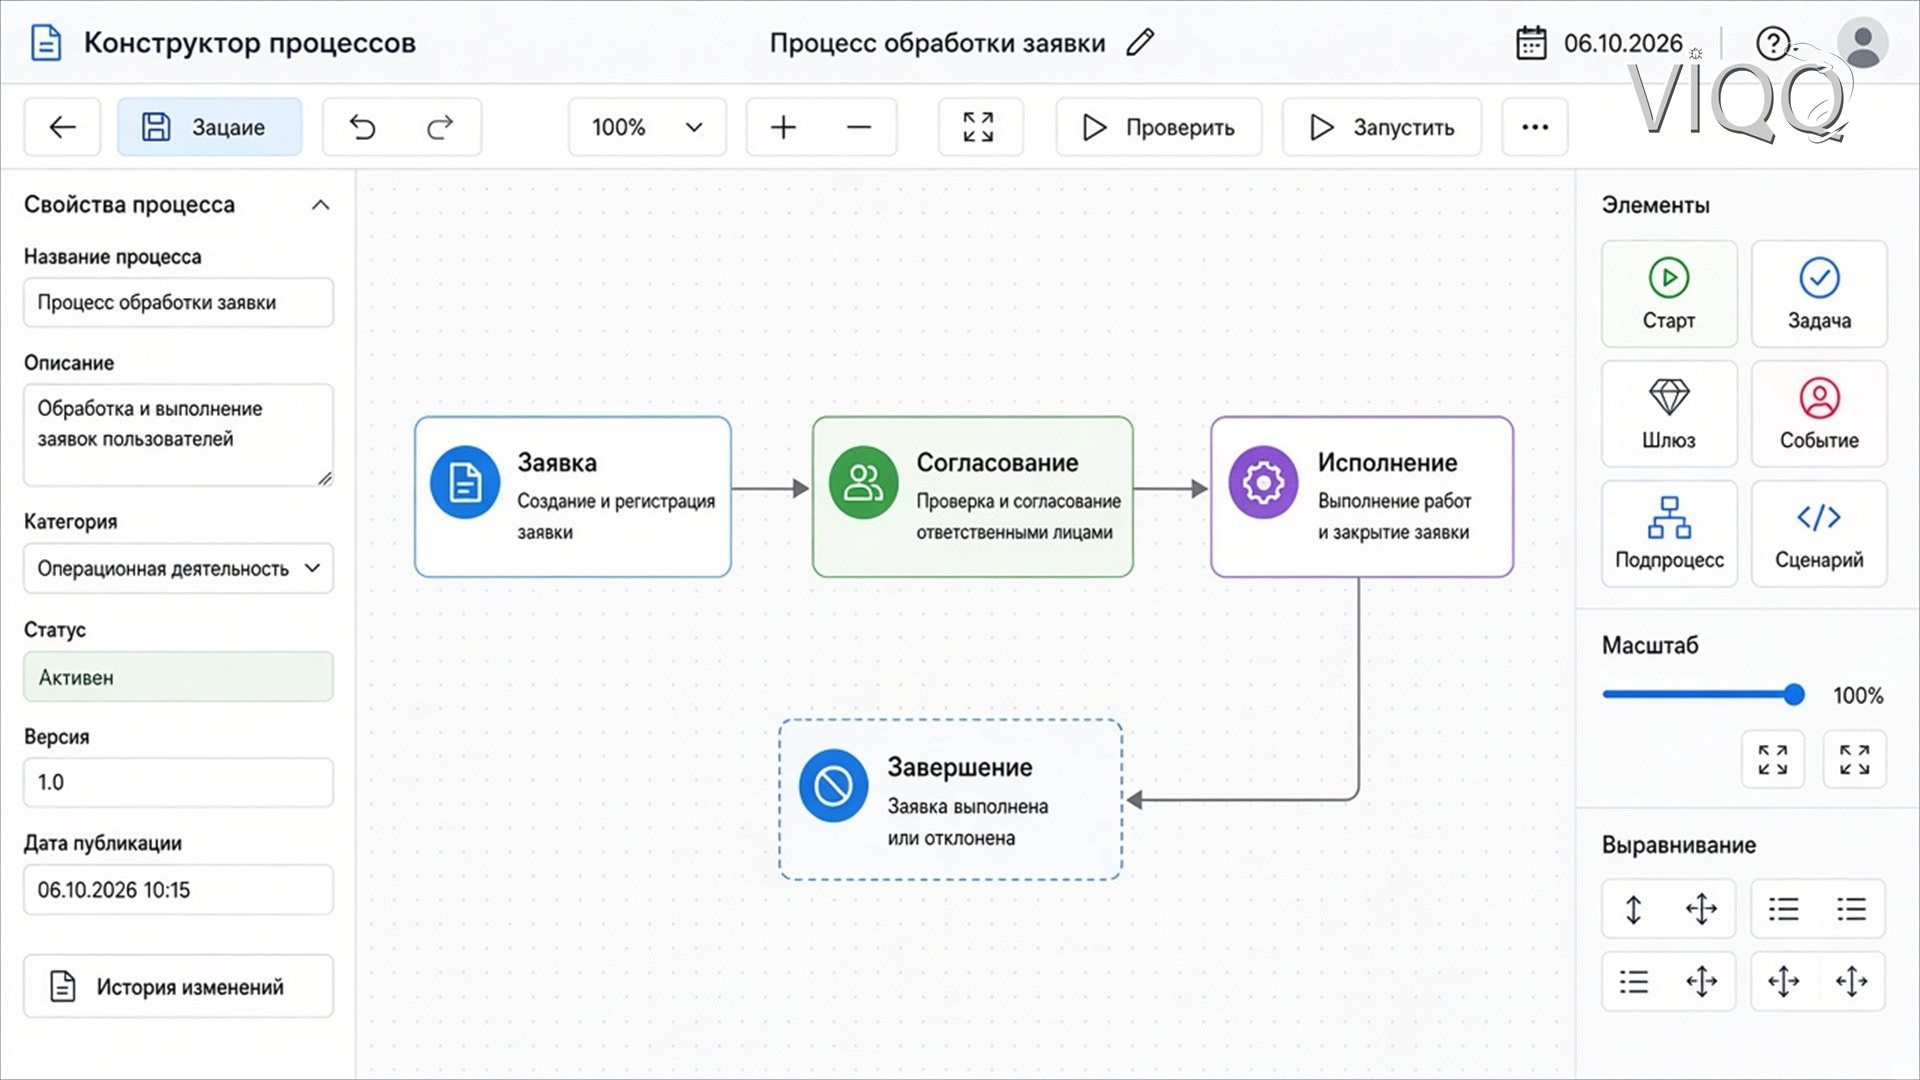Viewport: 1920px width, 1080px height.
Task: Select the Событие element
Action: coord(1819,414)
